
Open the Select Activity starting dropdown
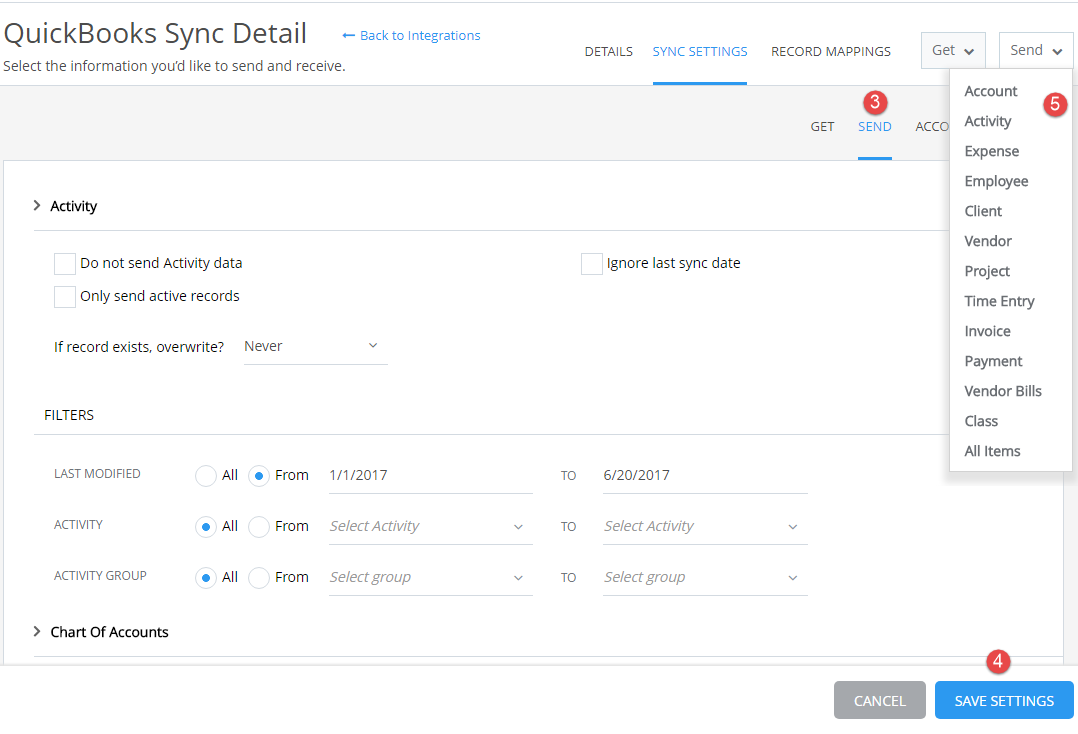(x=428, y=525)
